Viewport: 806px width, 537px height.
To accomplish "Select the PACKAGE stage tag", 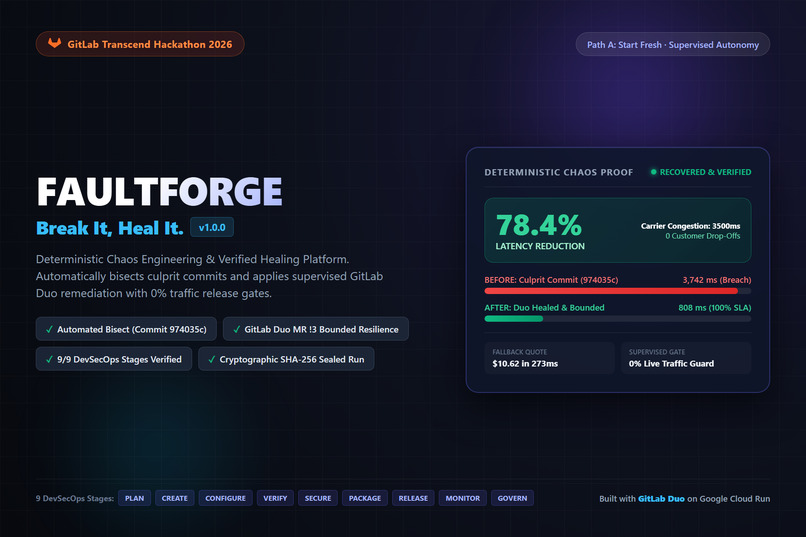I will (365, 498).
